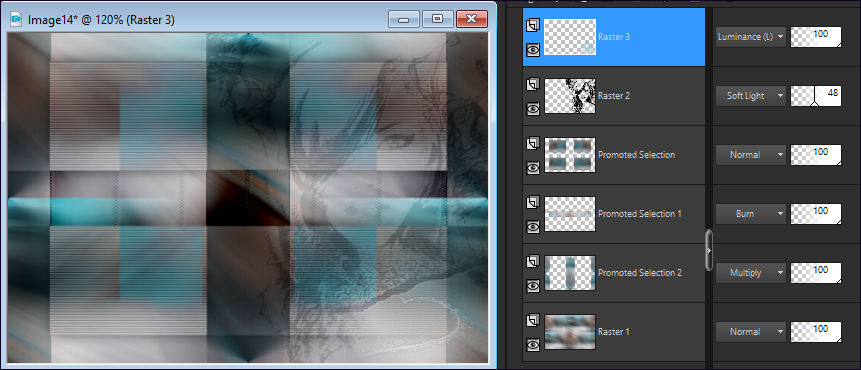Minimize the Image14 window

404,19
